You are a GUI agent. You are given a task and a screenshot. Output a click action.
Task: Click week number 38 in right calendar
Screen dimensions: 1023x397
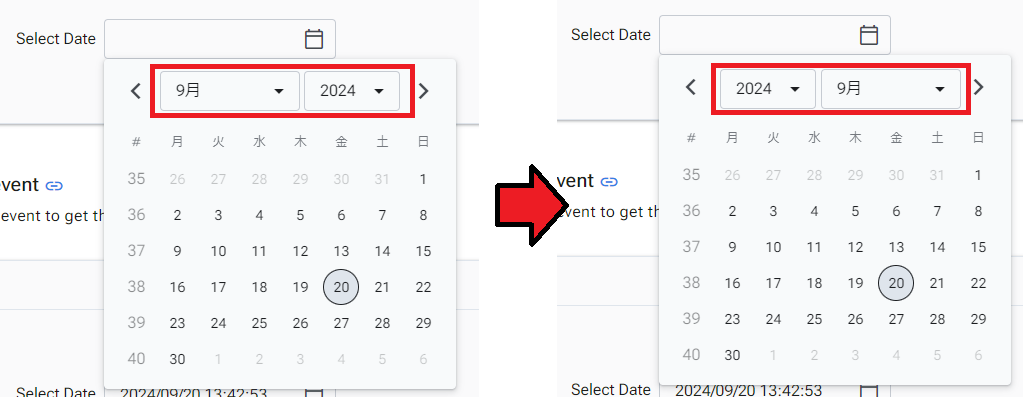pyautogui.click(x=691, y=283)
